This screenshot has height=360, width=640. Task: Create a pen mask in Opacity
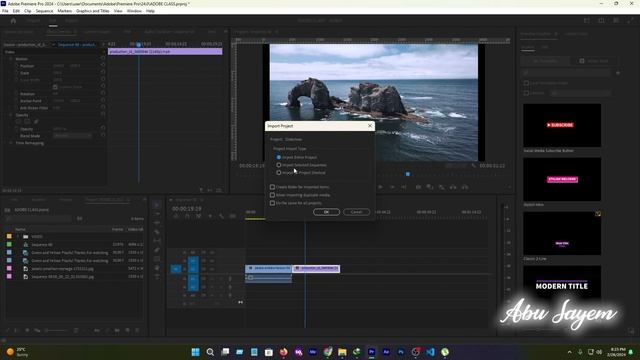coord(36,122)
